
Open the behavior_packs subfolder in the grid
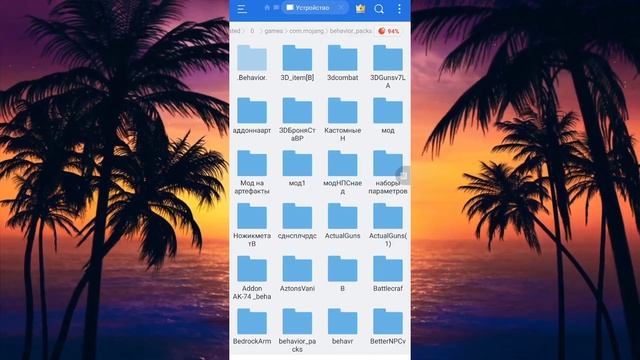[297, 330]
